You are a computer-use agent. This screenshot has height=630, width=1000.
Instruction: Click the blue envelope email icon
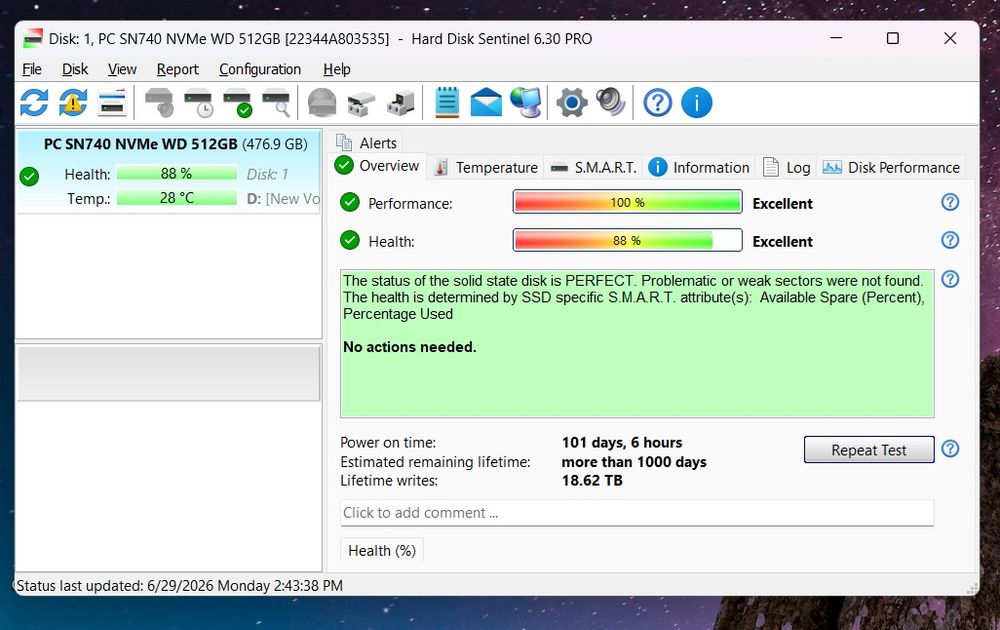click(486, 103)
